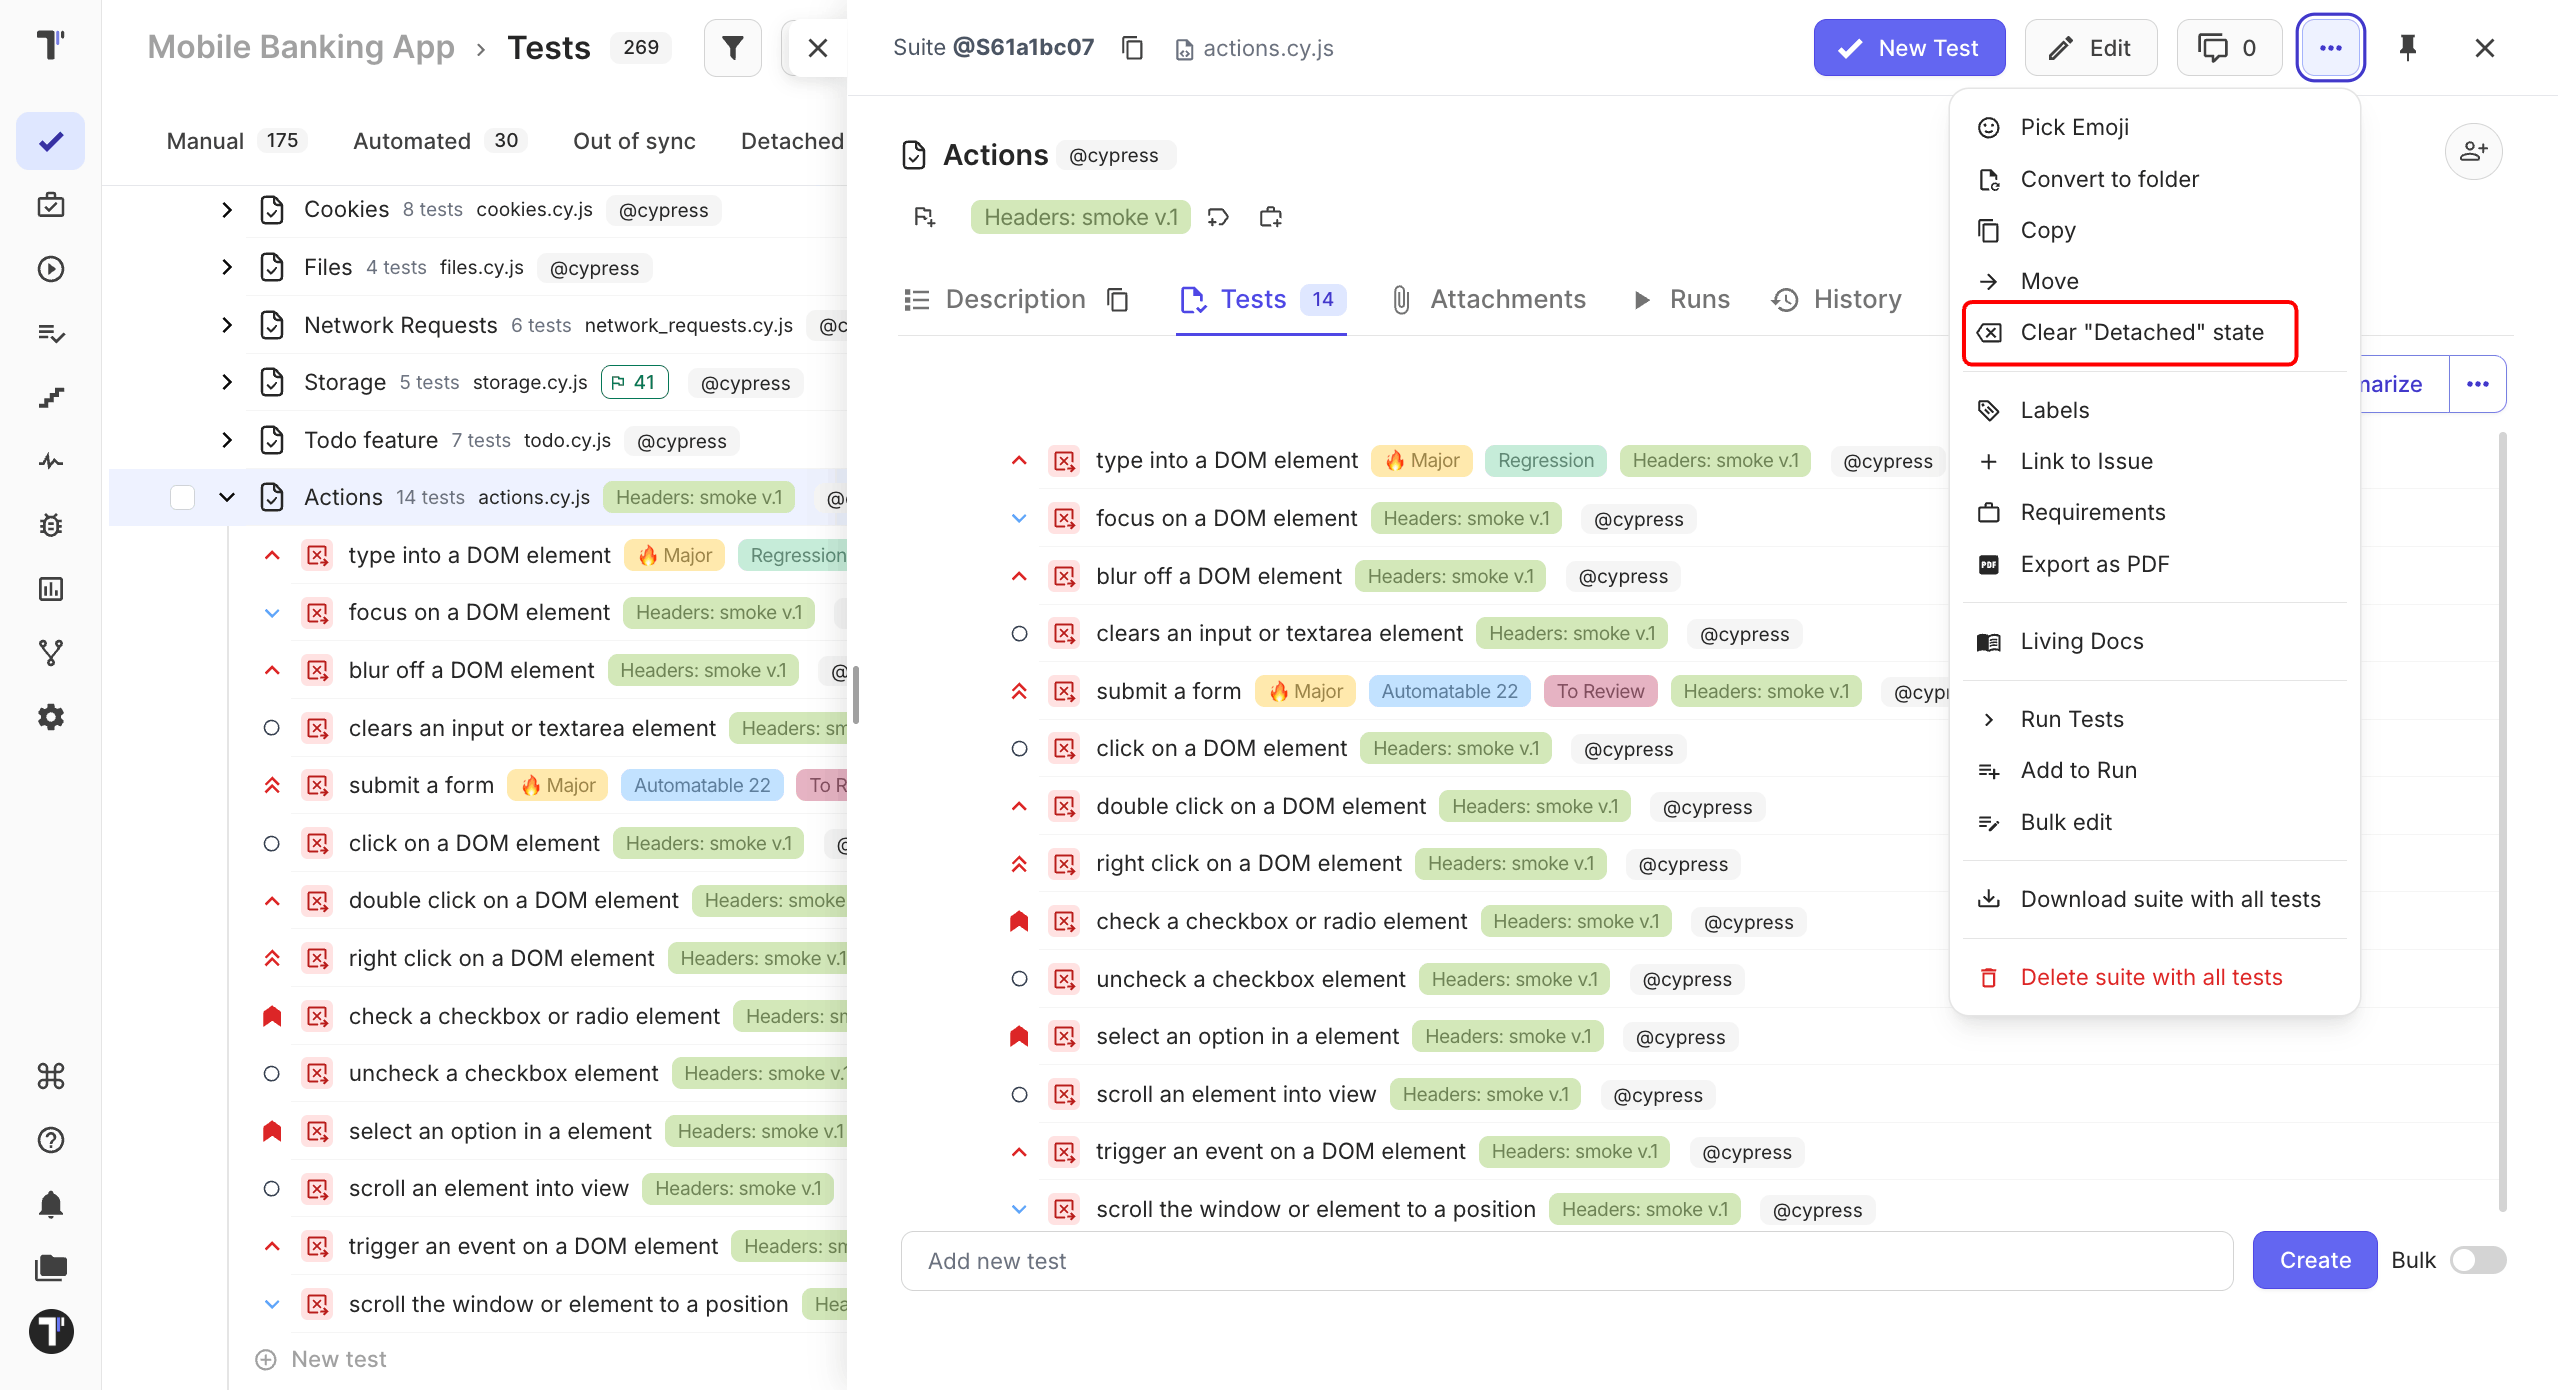Click the New Test button

pos(1909,48)
